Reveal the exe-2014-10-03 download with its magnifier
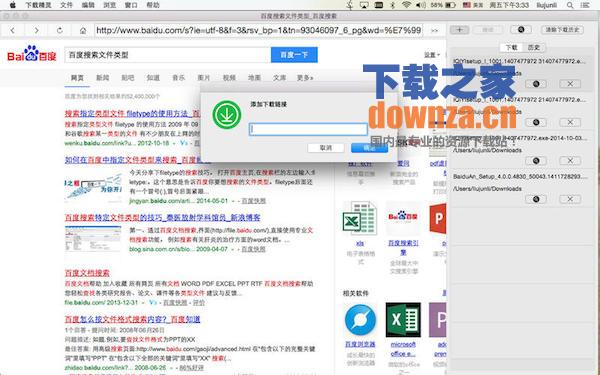600x375 pixels. point(536,161)
